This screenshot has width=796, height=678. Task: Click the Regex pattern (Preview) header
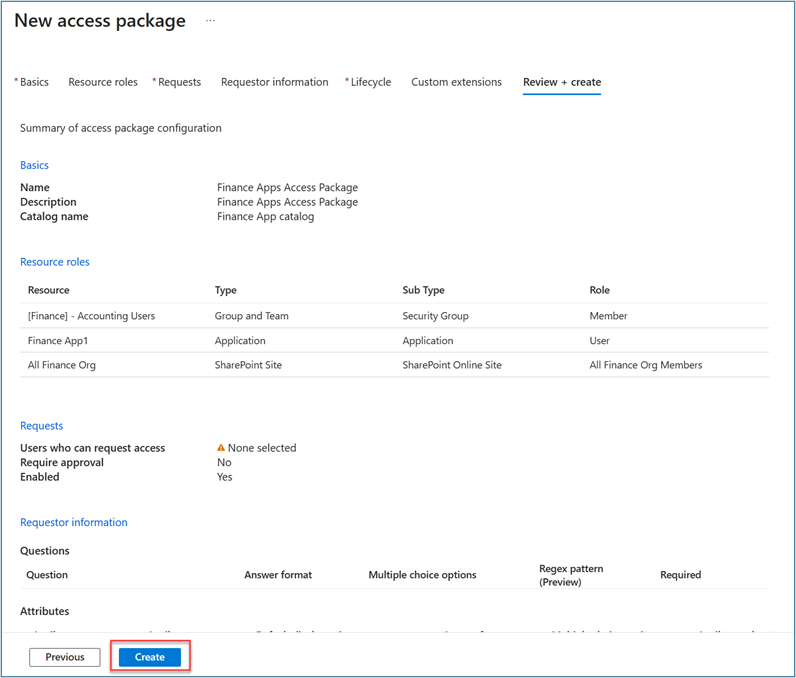[571, 575]
